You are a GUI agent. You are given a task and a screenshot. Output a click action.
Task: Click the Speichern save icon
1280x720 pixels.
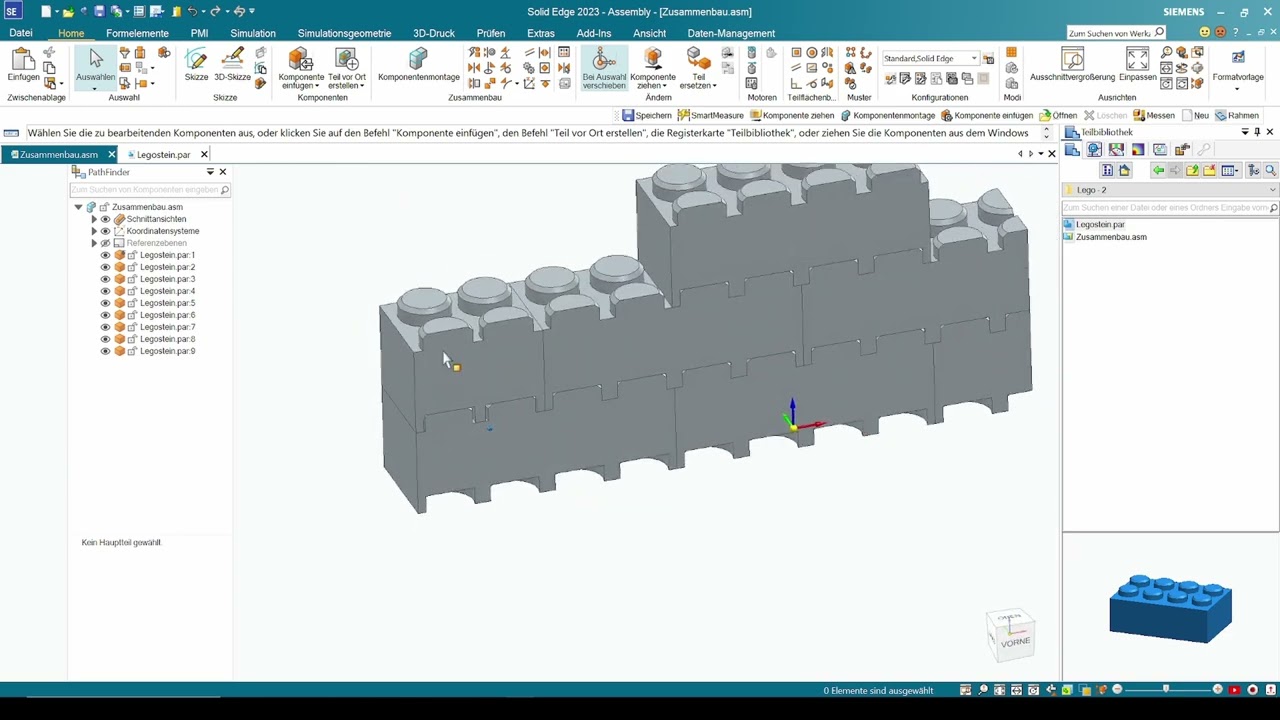point(646,115)
